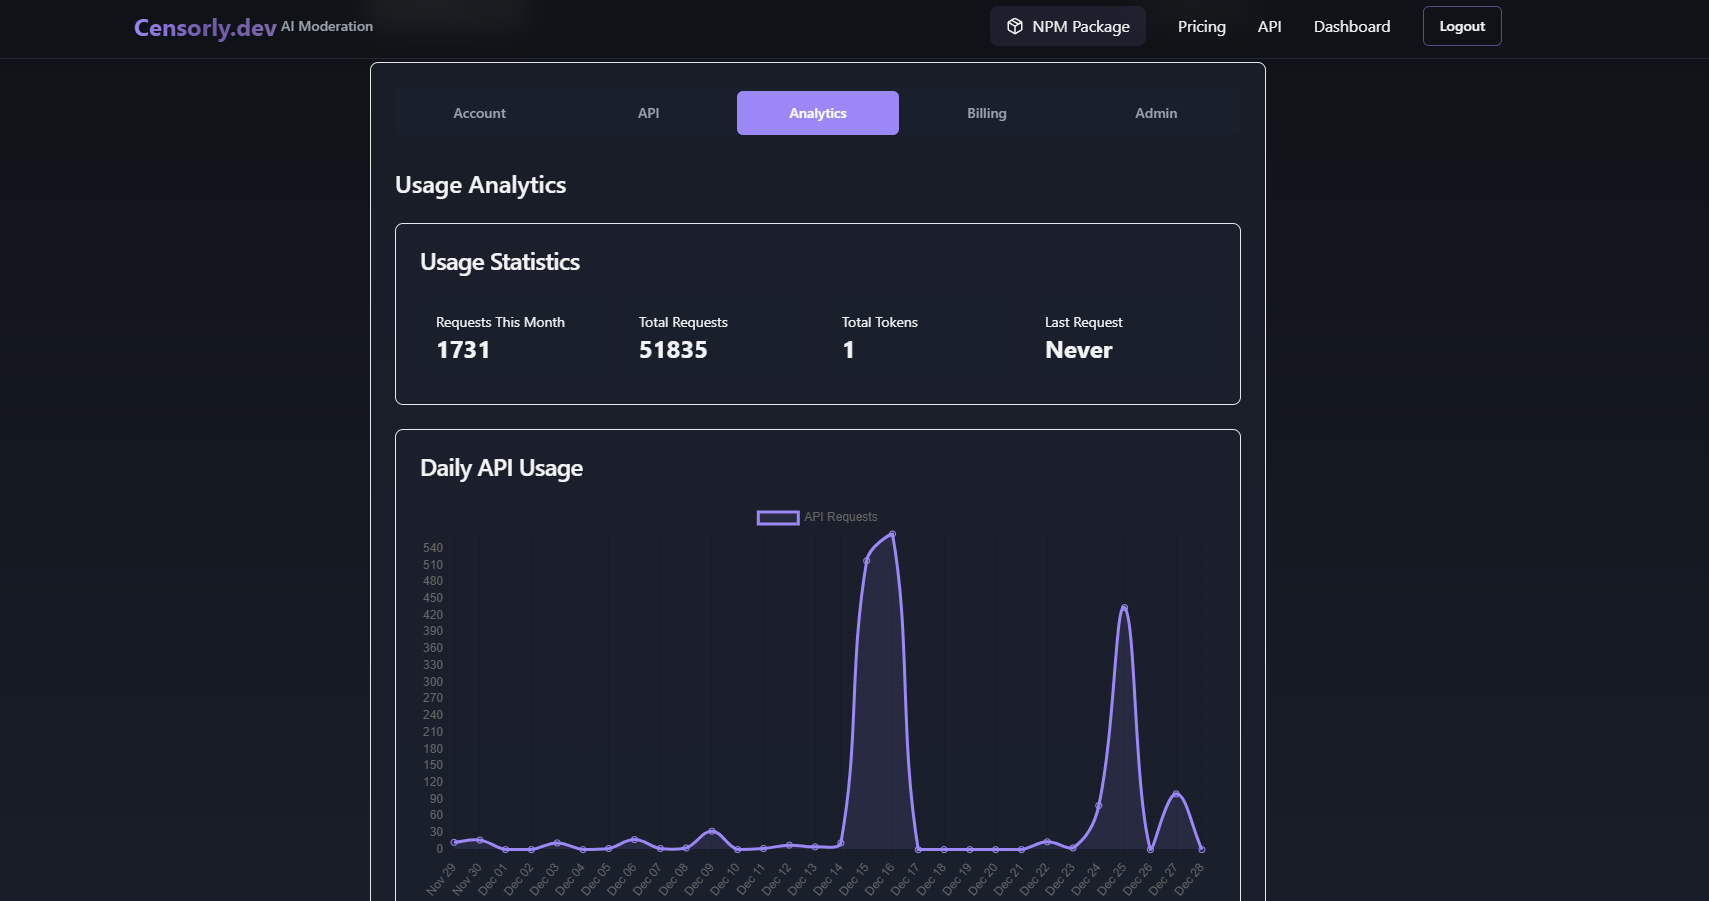Select the Analytics tab
Screen dimensions: 1709x901
pos(818,113)
